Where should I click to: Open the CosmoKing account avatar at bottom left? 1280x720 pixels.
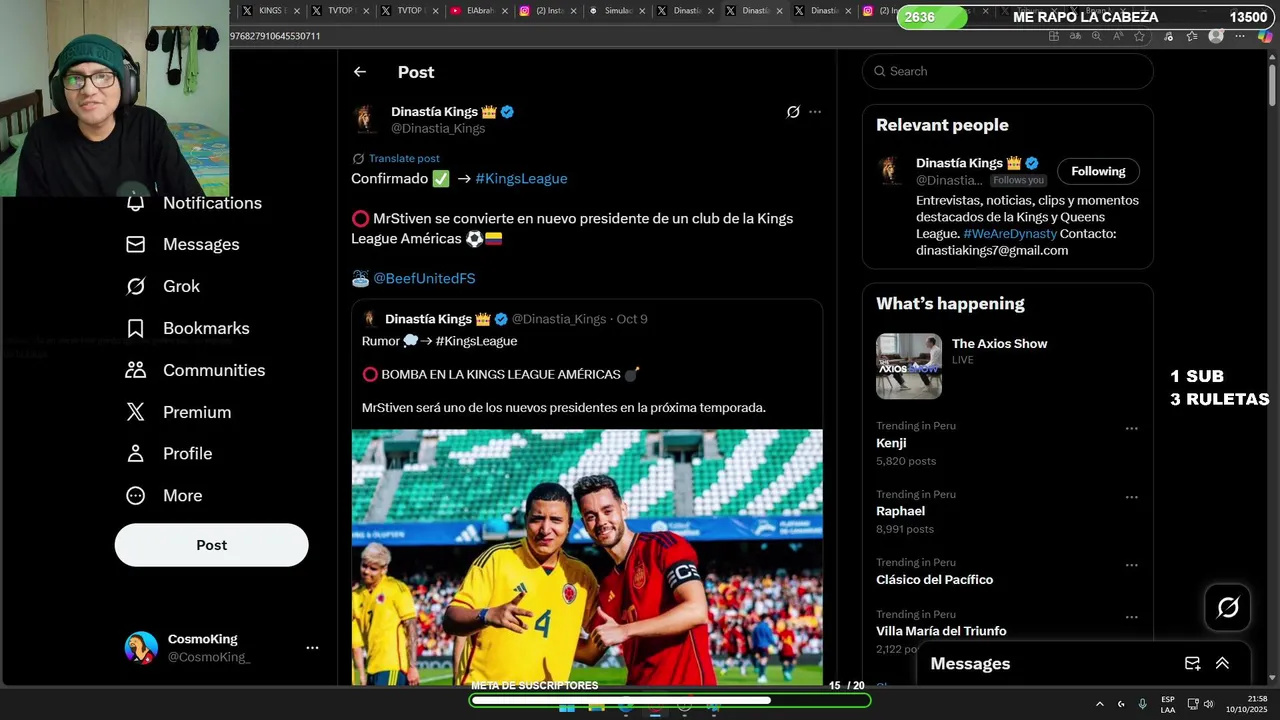tap(141, 648)
